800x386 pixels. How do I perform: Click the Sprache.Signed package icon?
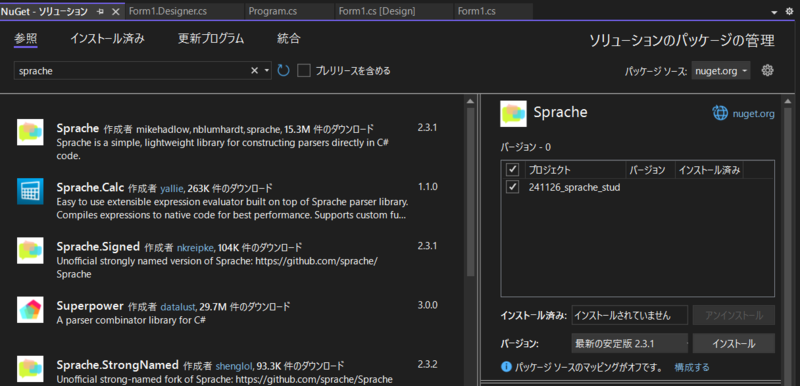pyautogui.click(x=30, y=250)
